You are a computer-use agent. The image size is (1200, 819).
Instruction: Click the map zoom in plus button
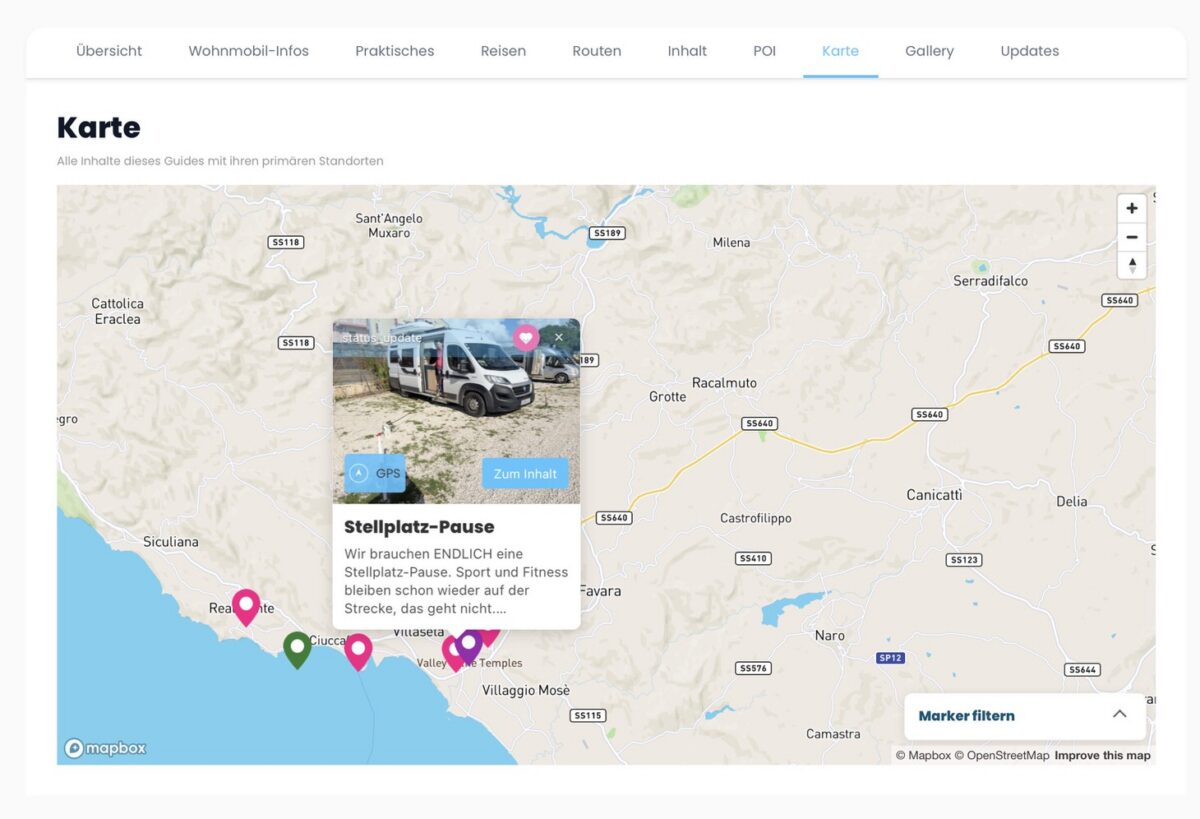coord(1131,209)
